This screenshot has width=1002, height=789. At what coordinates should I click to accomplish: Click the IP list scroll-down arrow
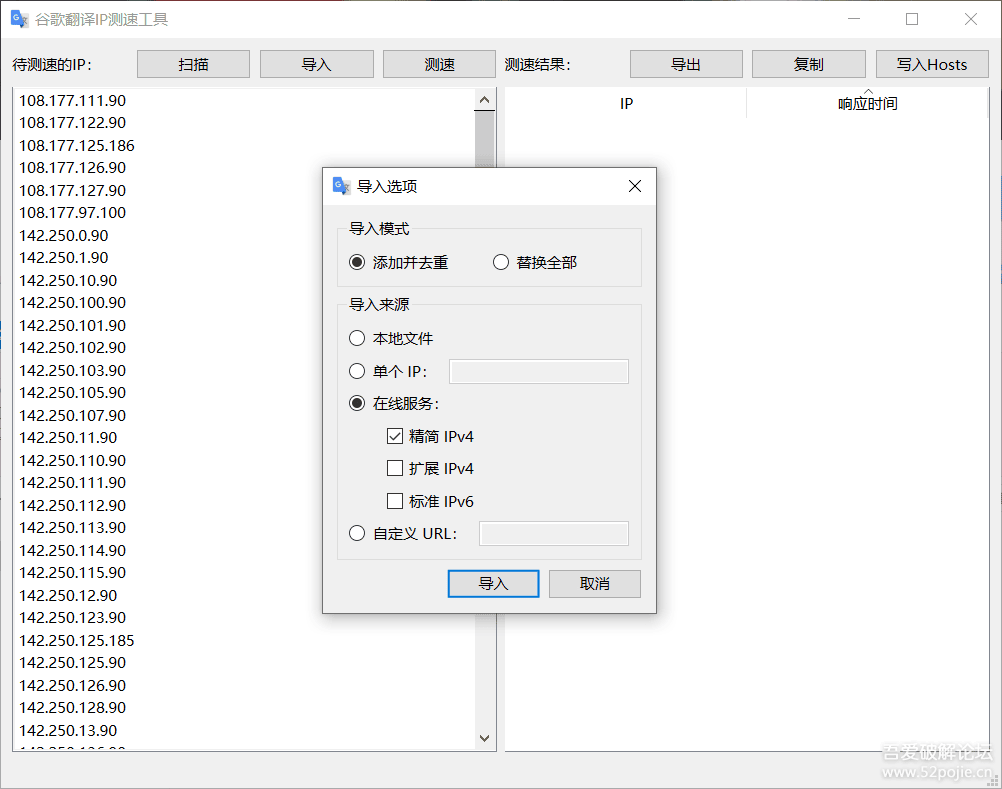484,739
